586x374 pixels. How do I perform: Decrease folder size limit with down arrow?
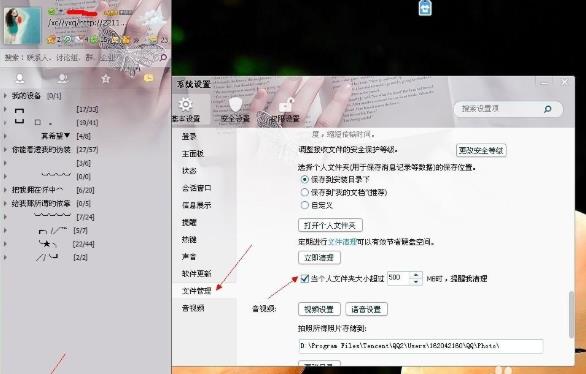click(416, 282)
